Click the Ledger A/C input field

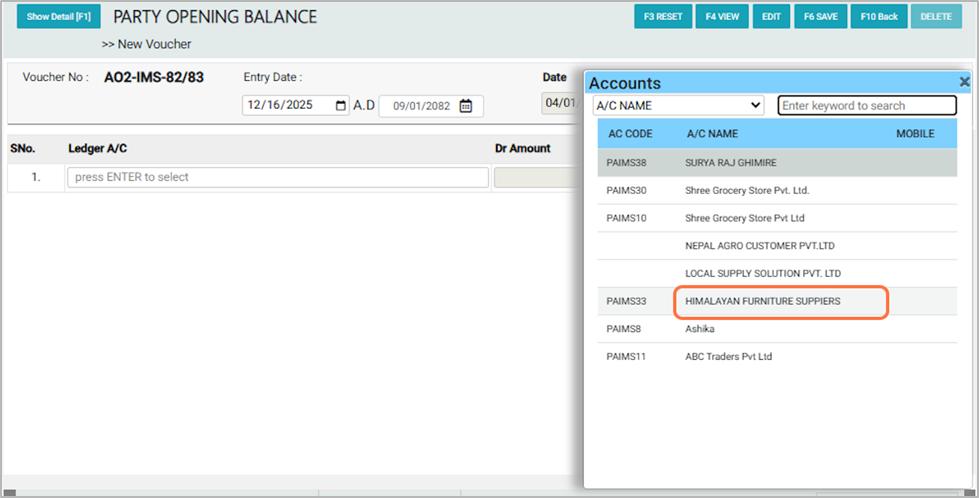[x=278, y=177]
